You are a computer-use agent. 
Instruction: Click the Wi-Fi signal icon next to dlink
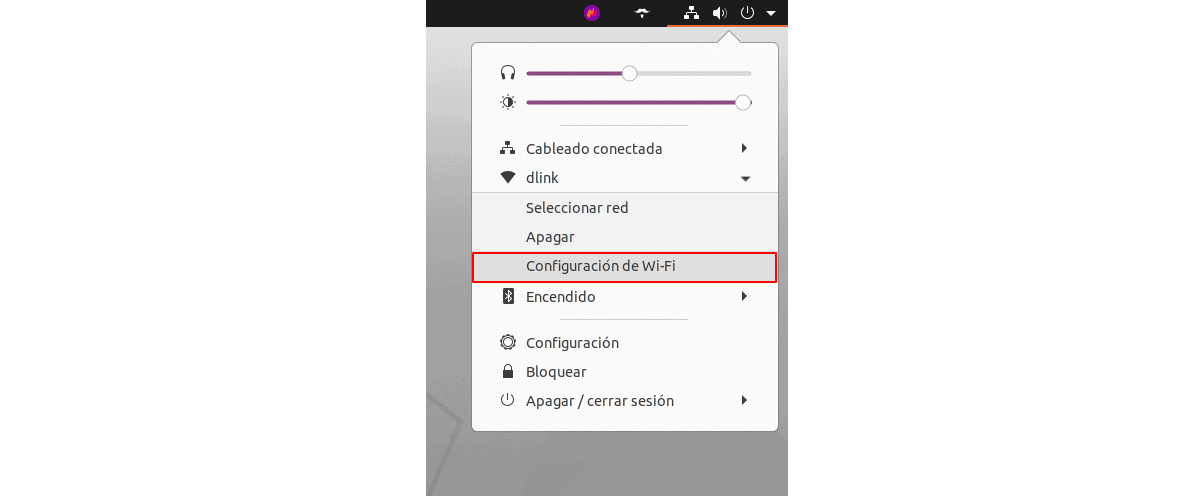(x=508, y=178)
